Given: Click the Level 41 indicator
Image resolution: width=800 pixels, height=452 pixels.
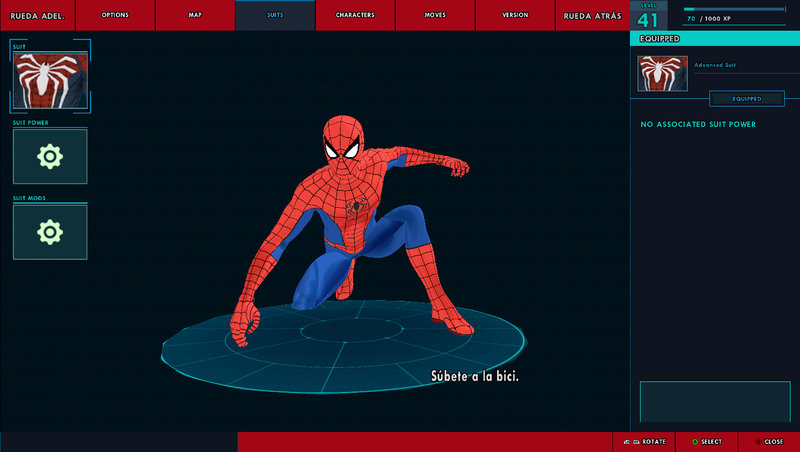Looking at the screenshot, I should (x=648, y=16).
